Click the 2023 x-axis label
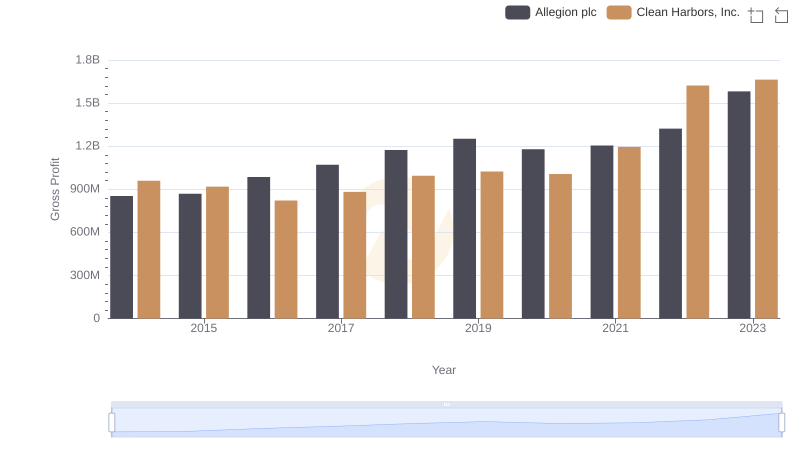 (753, 328)
